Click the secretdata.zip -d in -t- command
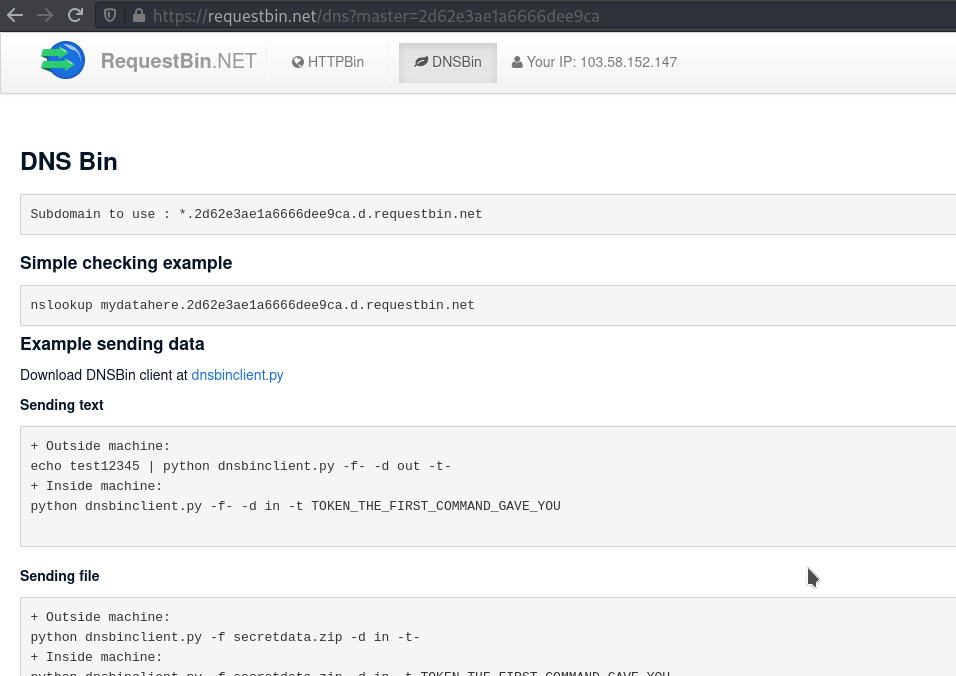Image resolution: width=956 pixels, height=676 pixels. click(225, 637)
